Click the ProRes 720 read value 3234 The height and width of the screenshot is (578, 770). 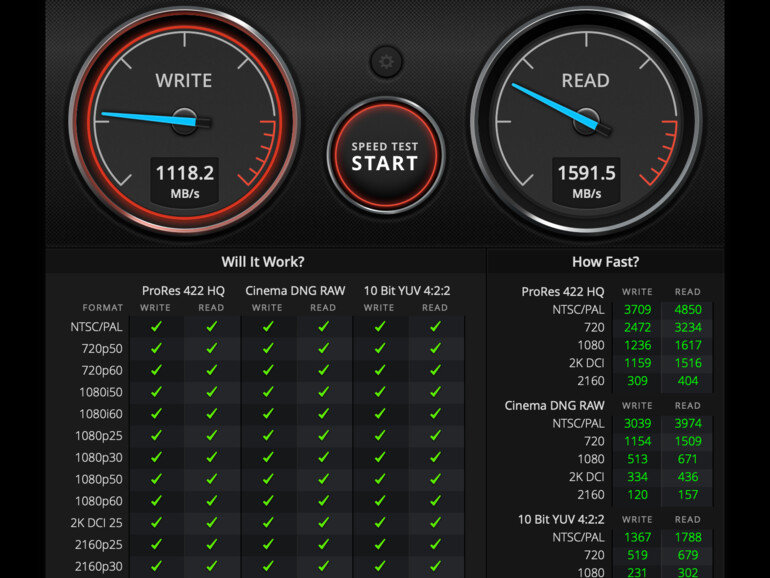[688, 328]
